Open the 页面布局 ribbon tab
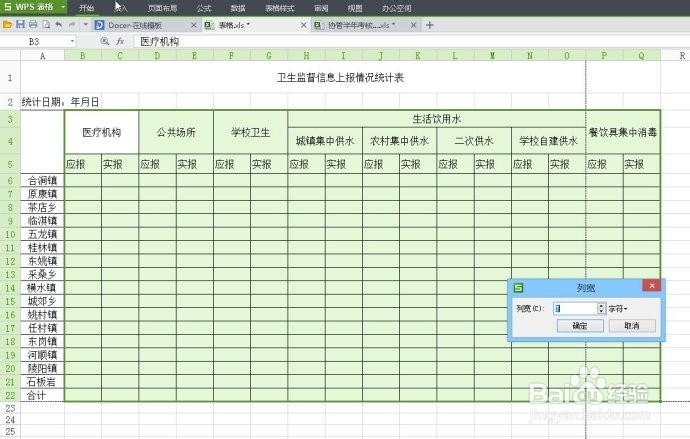690x439 pixels. pos(162,8)
